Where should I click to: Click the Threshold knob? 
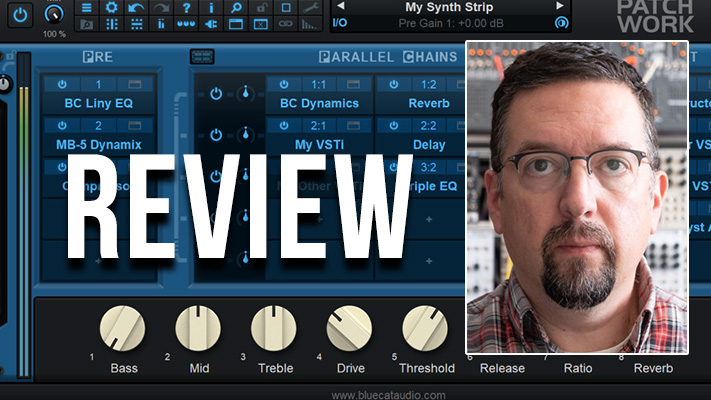click(425, 329)
